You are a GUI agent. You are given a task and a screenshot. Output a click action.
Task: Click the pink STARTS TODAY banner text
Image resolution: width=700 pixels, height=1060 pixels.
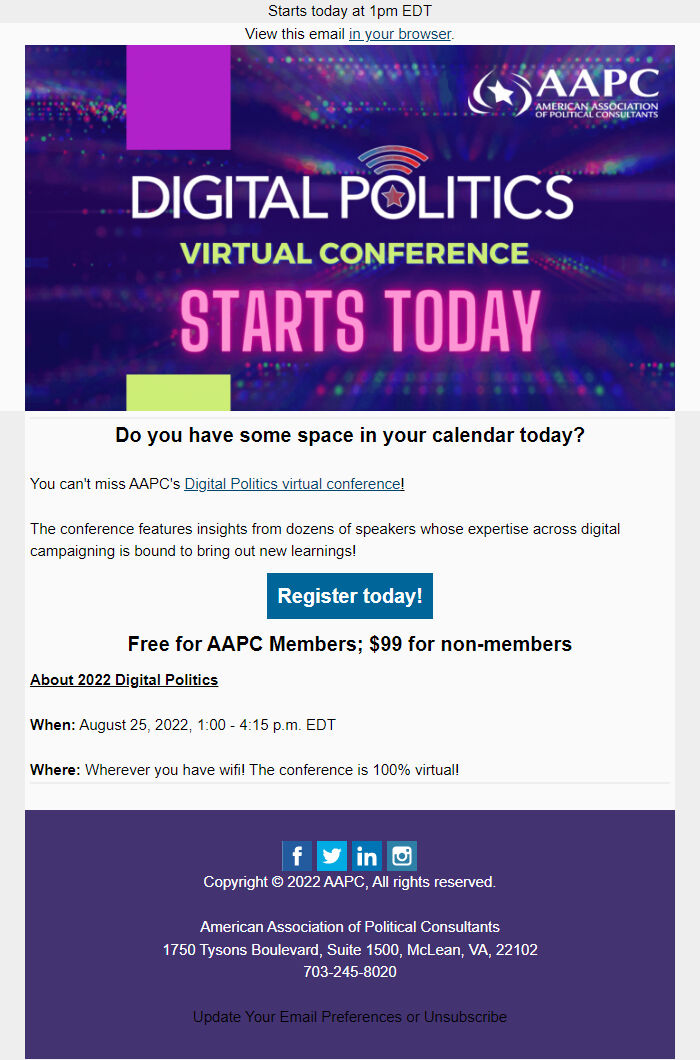coord(360,322)
